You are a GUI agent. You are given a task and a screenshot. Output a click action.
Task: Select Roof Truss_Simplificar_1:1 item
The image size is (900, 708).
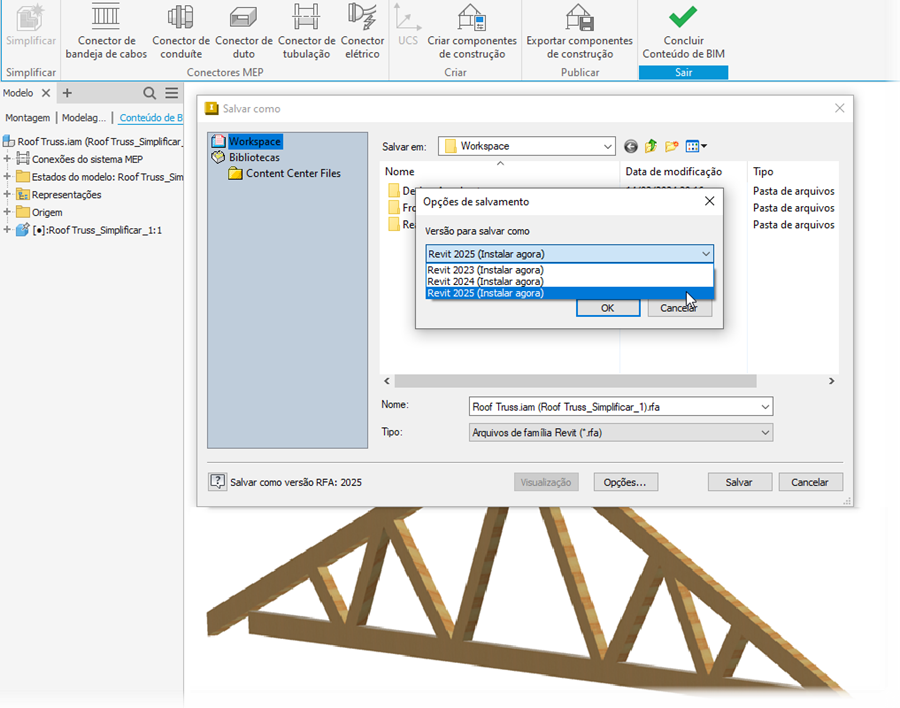(96, 230)
